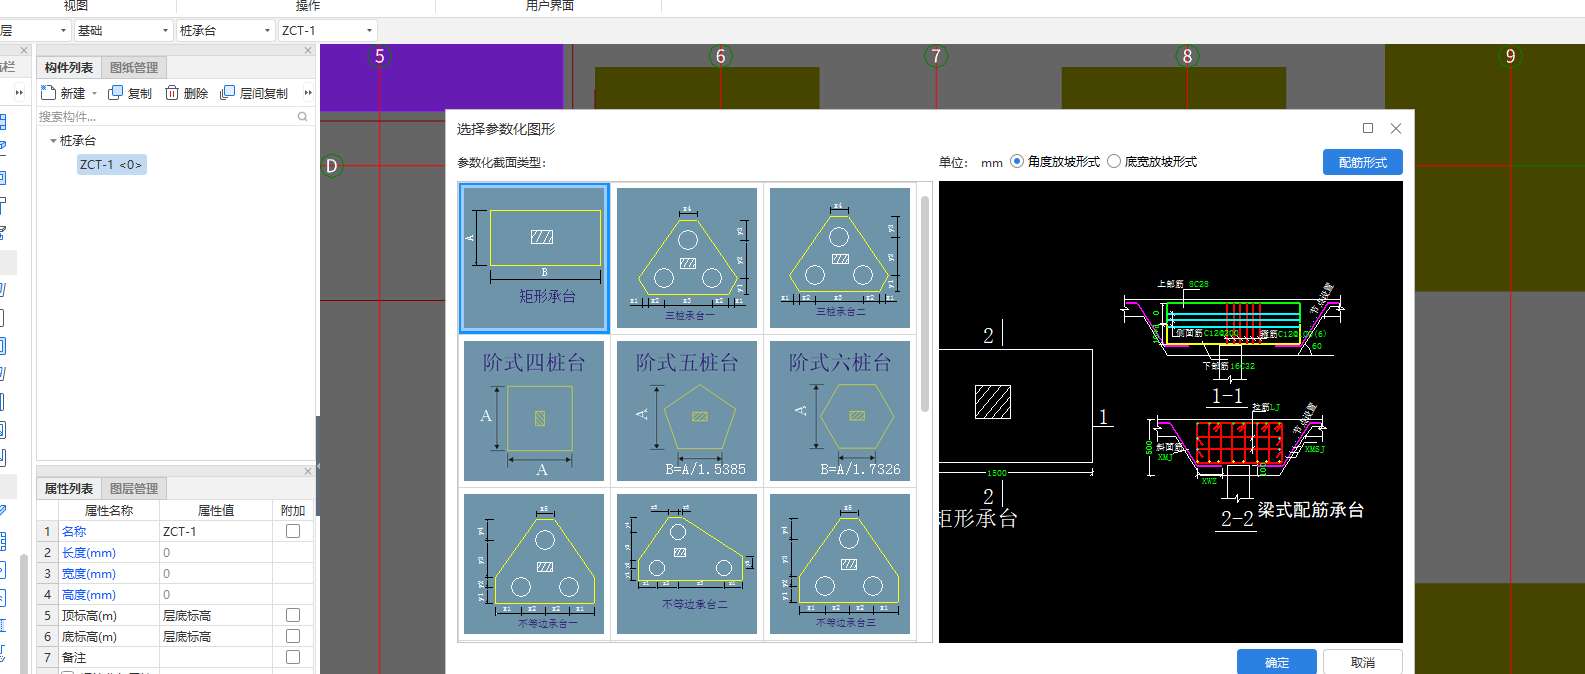Image resolution: width=1585 pixels, height=674 pixels.
Task: Collapse the 桩承台 tree node
Action: [x=53, y=141]
